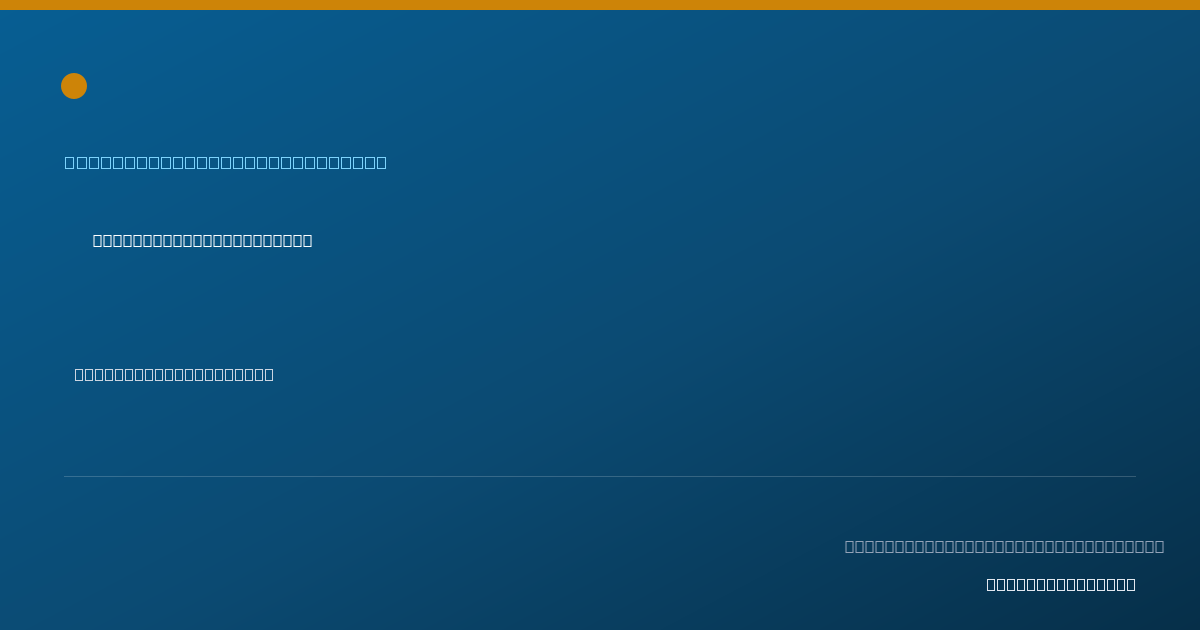Click the white footer text line at bottom right
1200x630 pixels.
pos(1061,584)
